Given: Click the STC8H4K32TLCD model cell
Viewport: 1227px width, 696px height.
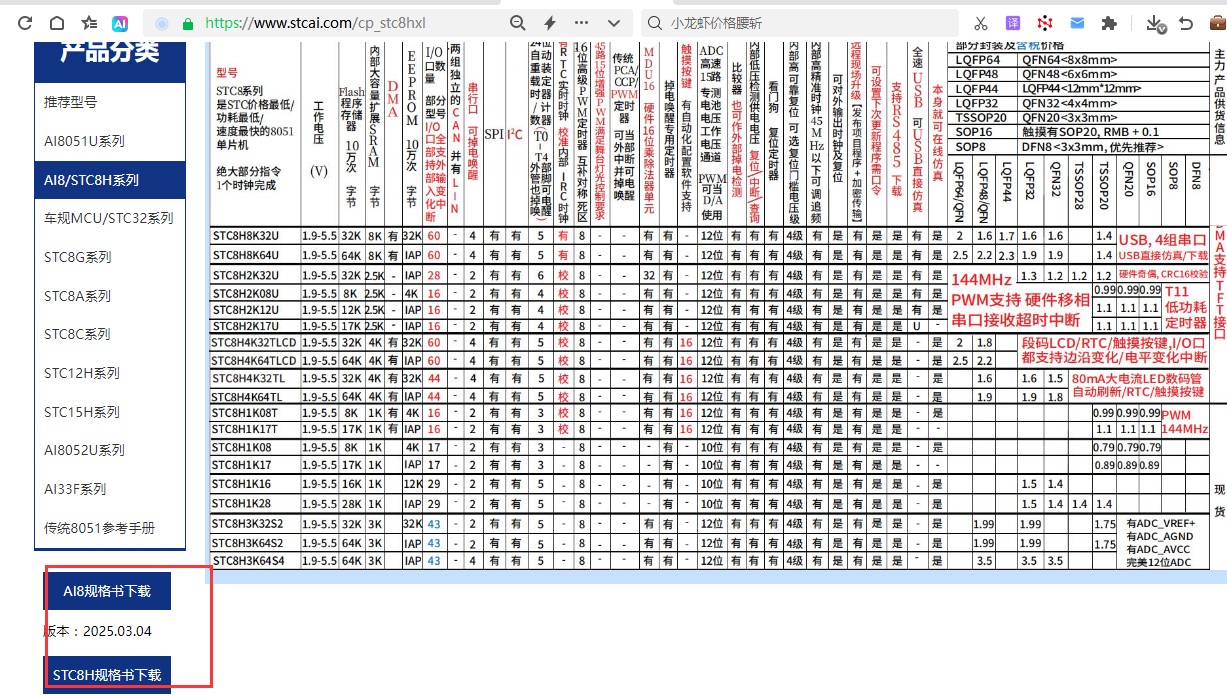Looking at the screenshot, I should pos(255,343).
